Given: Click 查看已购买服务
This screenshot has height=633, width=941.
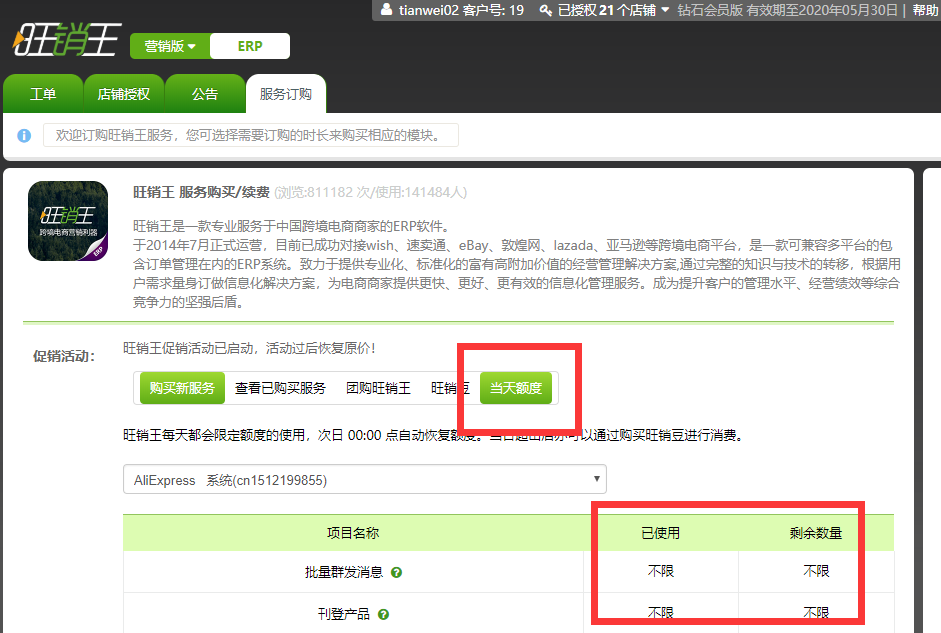Looking at the screenshot, I should point(280,388).
